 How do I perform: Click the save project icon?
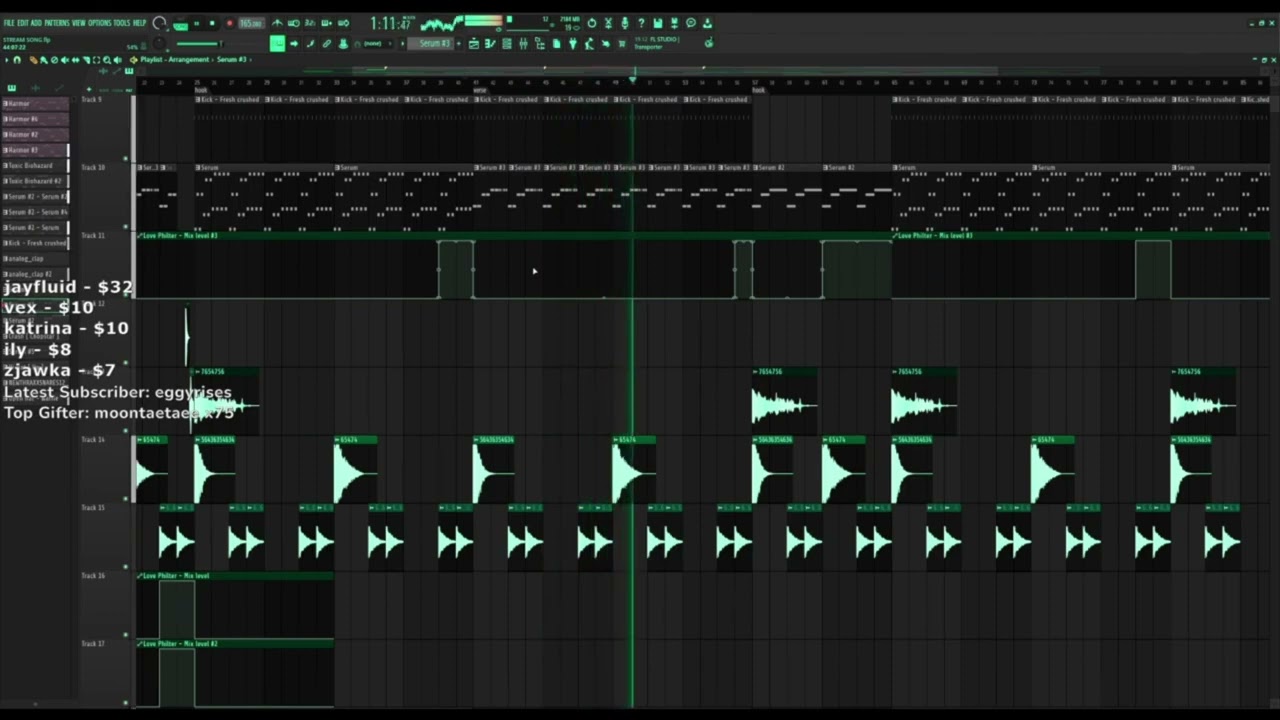(658, 23)
